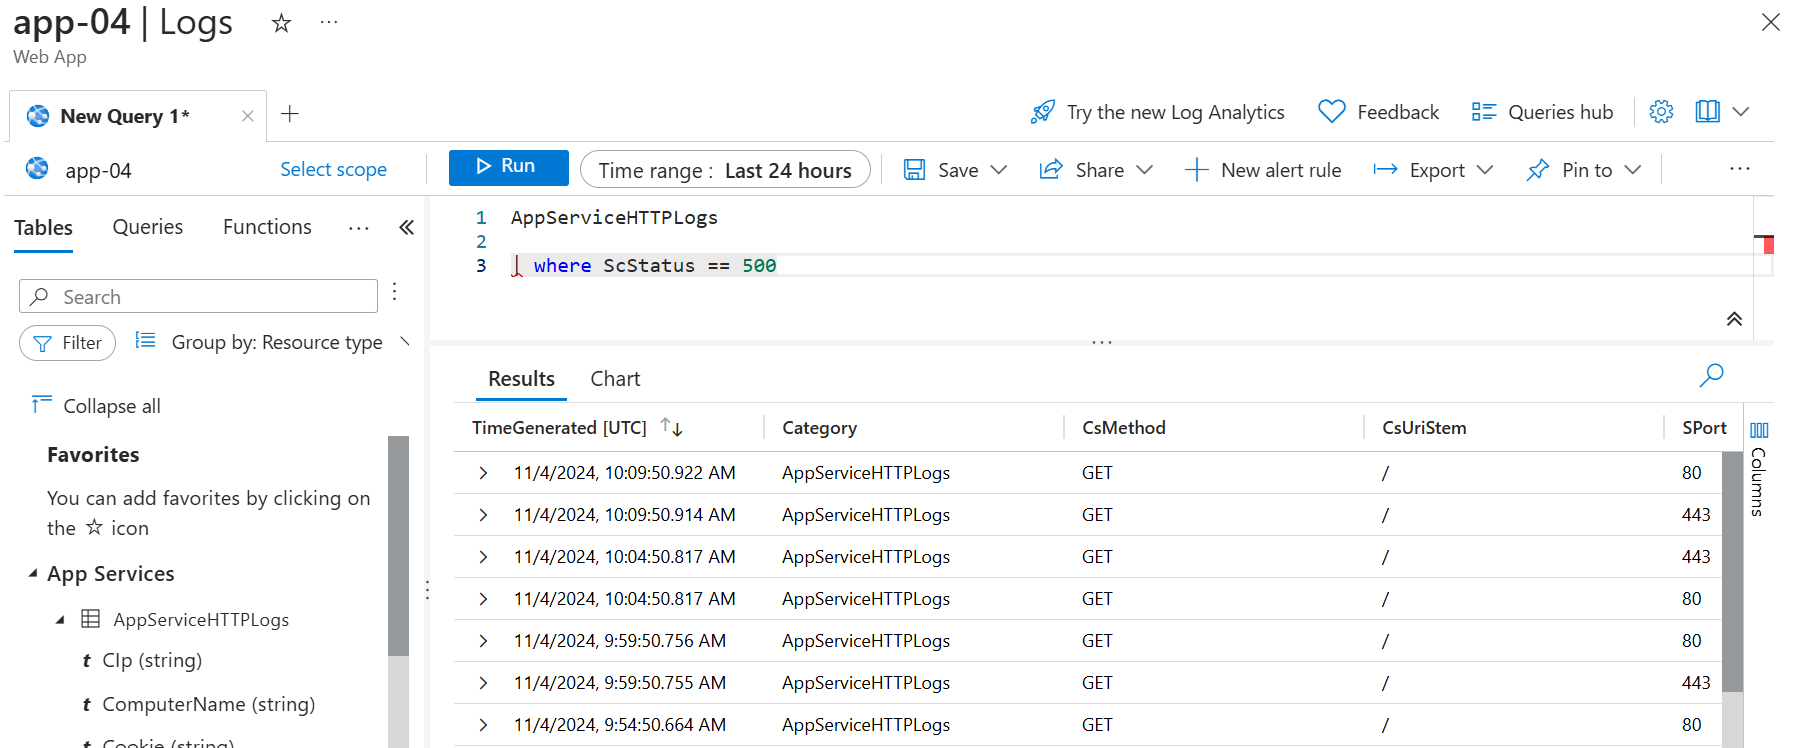
Task: Switch to the Functions tab
Action: 267,227
